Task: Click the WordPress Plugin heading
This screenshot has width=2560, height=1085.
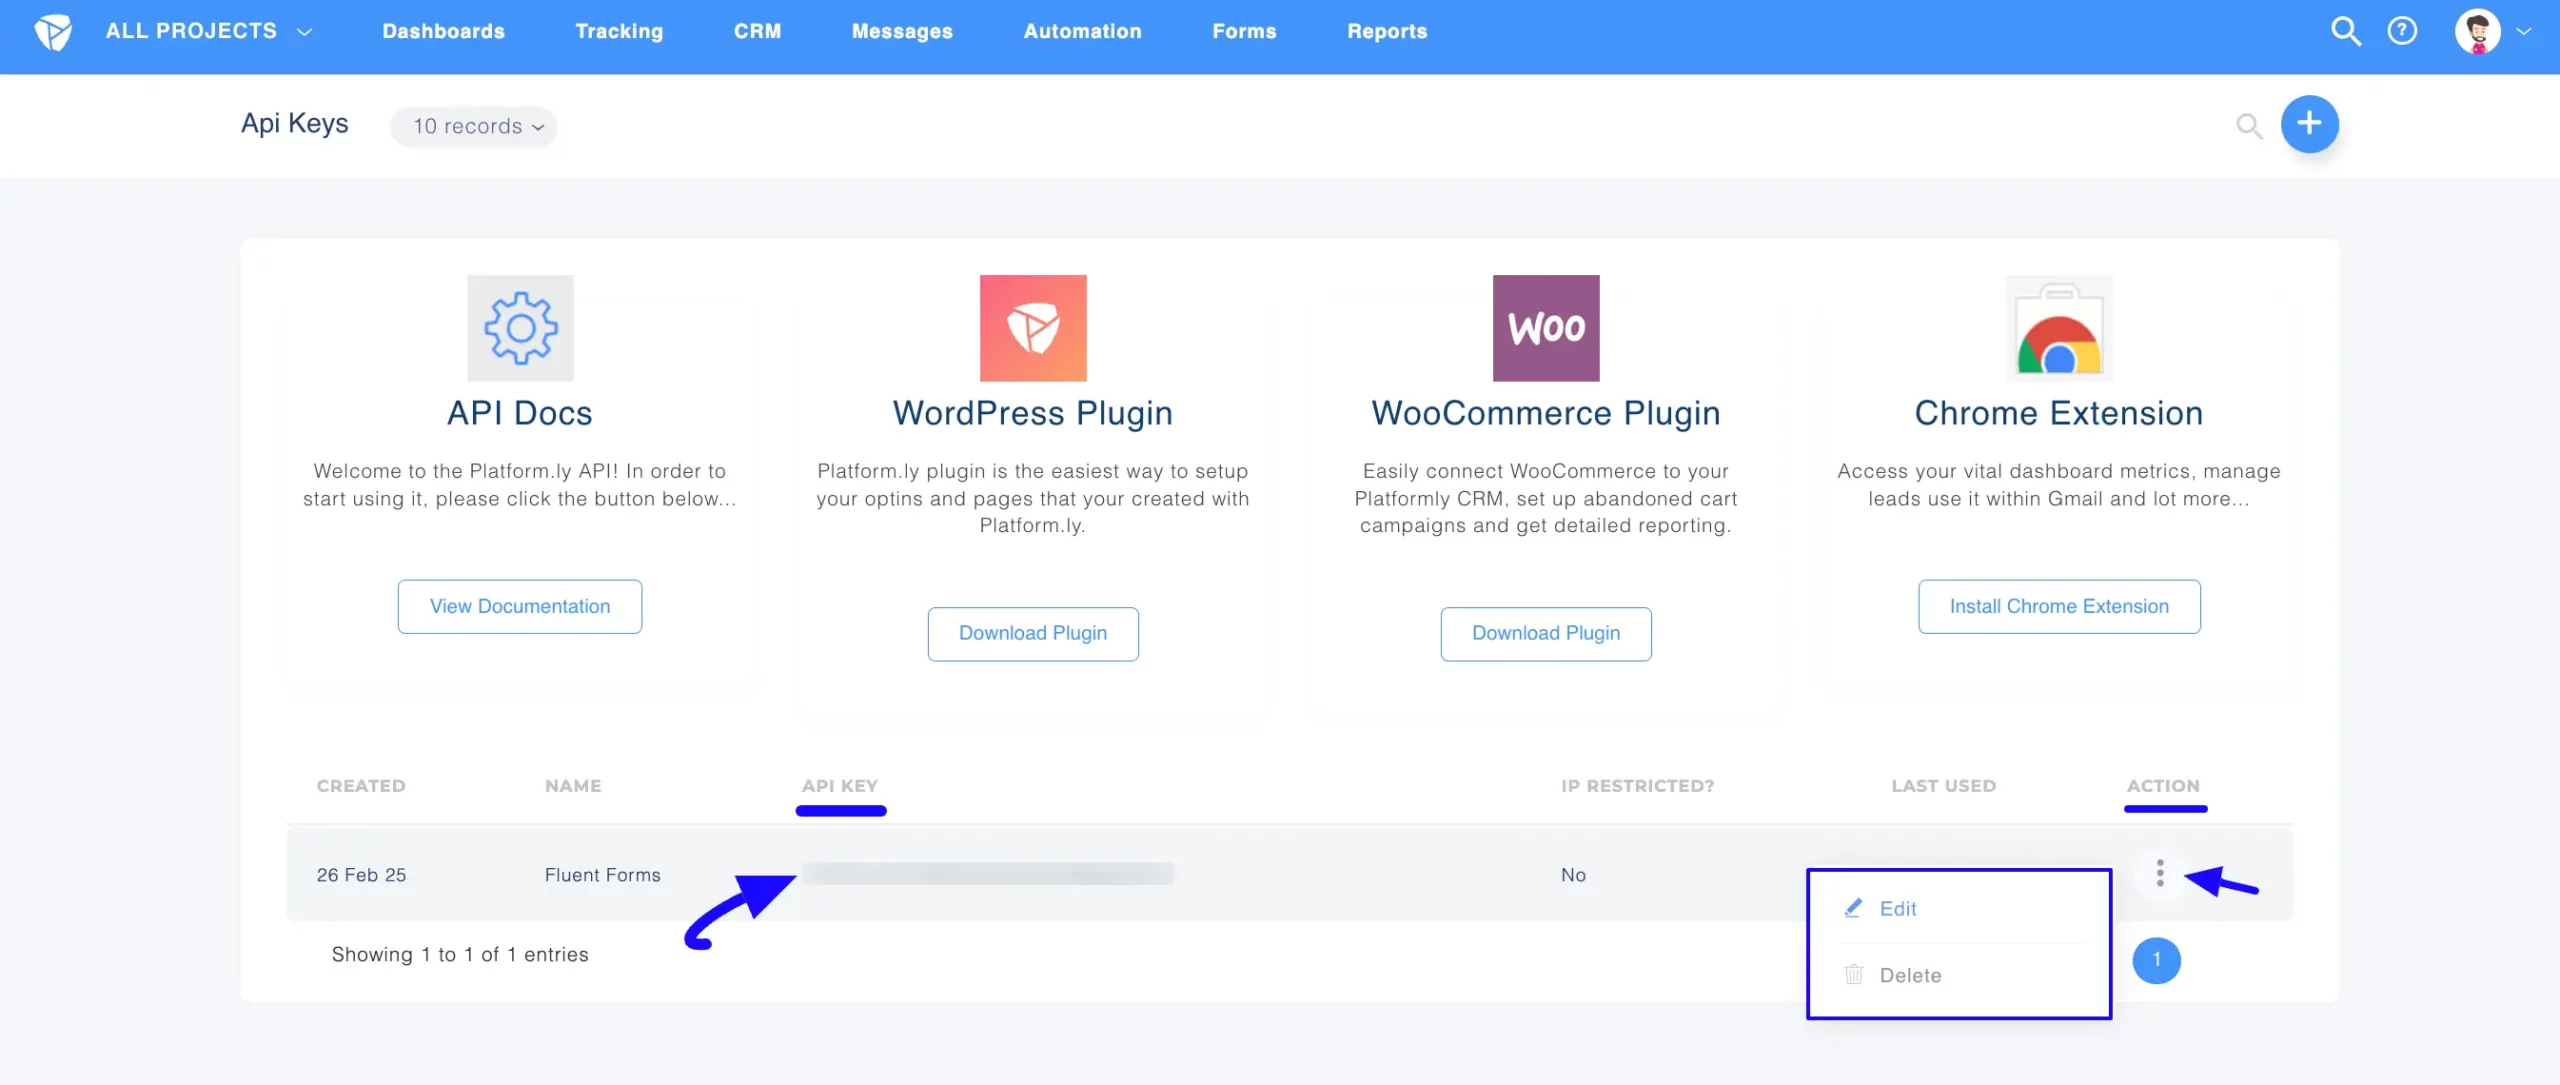Action: 1033,414
